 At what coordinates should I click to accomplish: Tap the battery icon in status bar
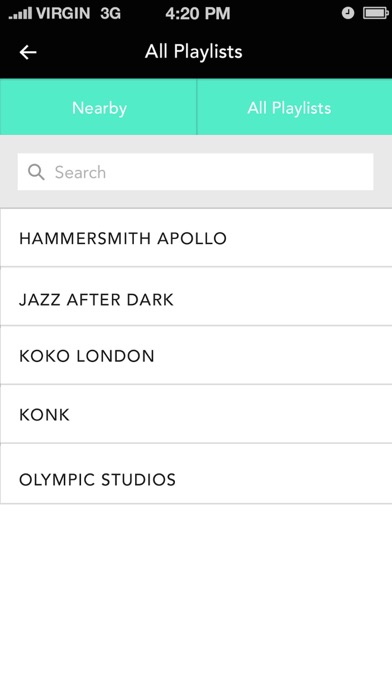point(376,13)
